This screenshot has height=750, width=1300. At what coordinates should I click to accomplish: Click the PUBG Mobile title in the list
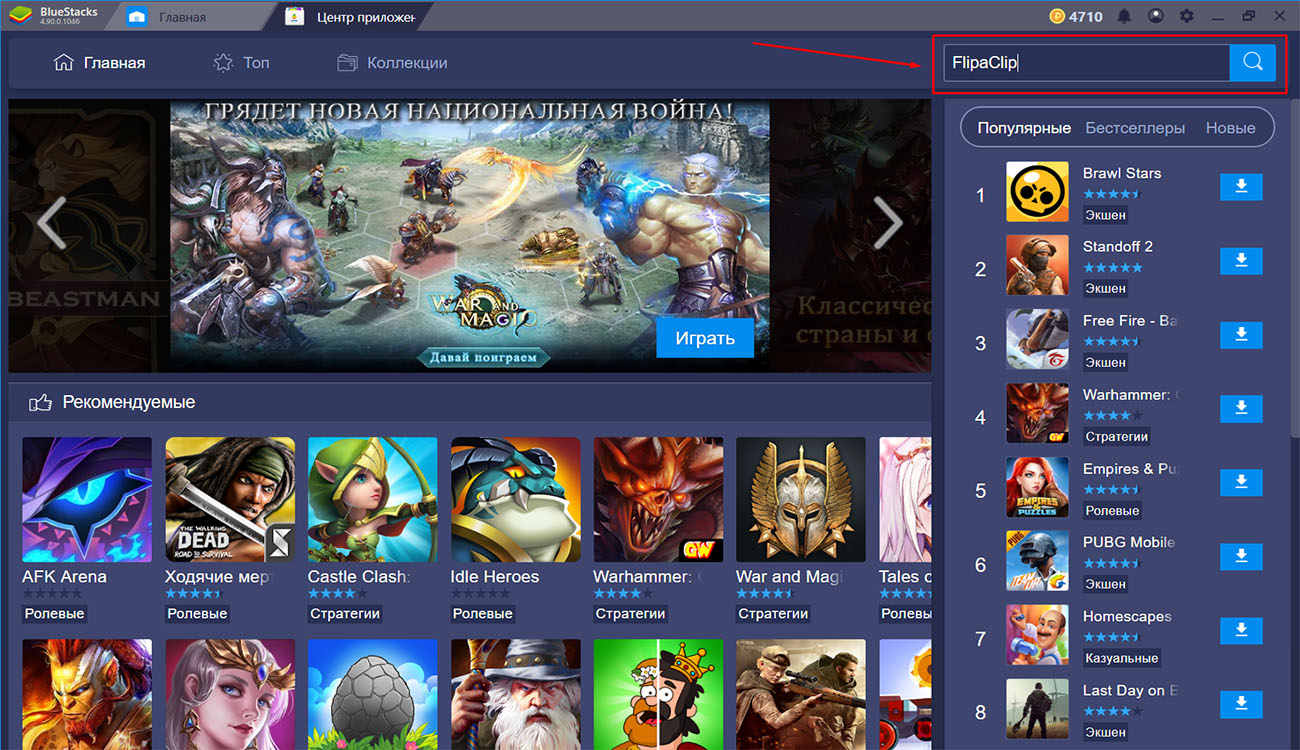point(1129,542)
